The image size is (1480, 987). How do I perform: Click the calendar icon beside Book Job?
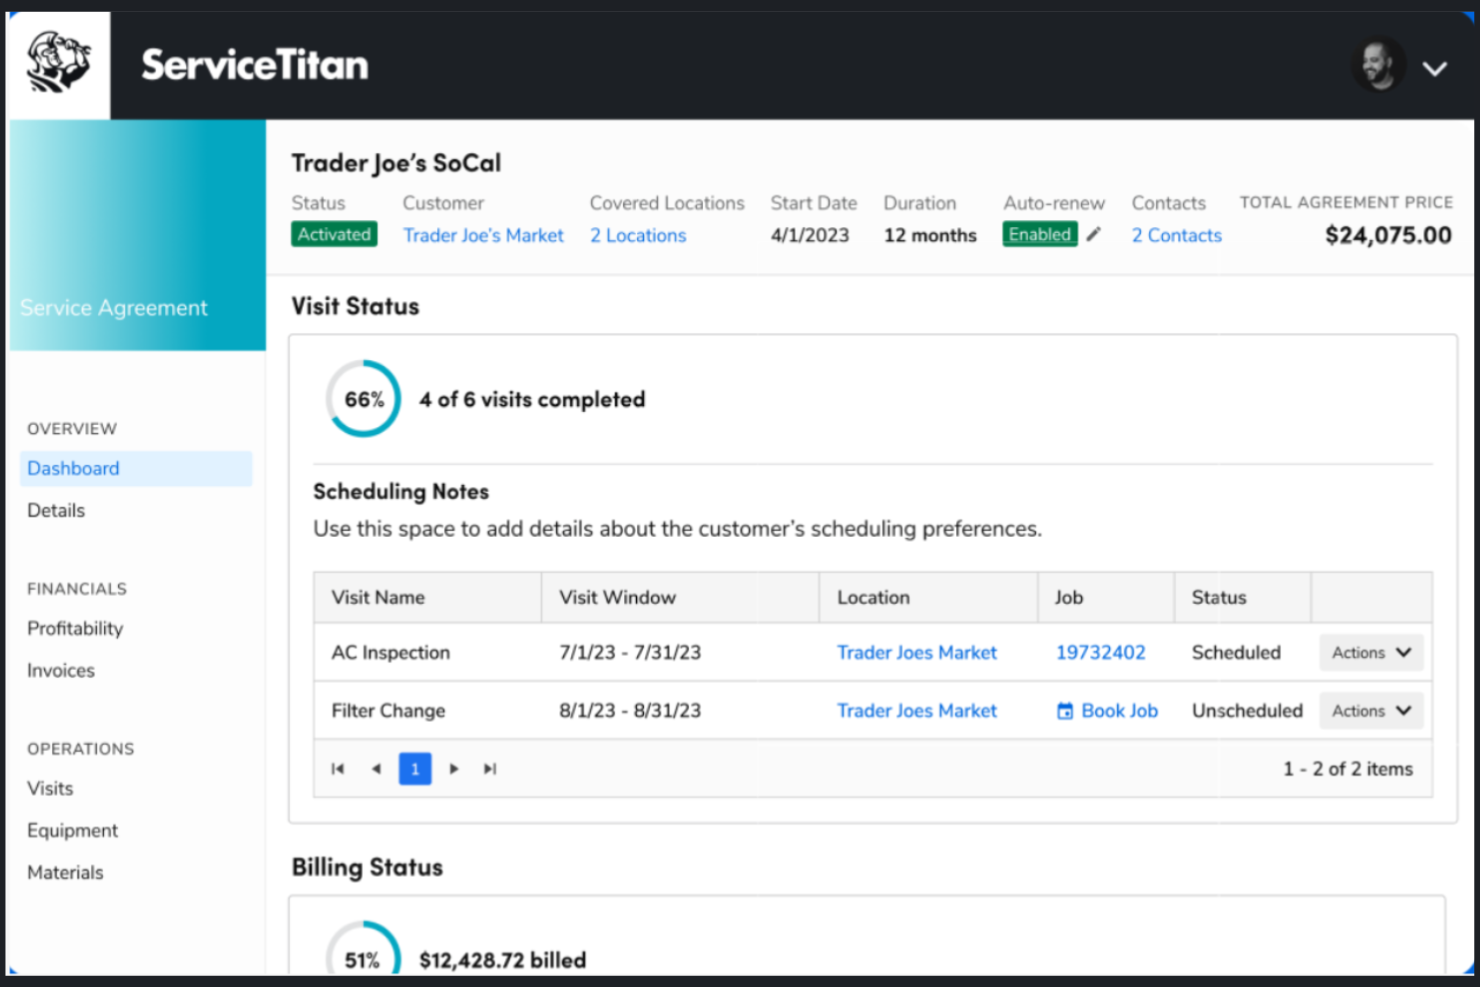coord(1063,710)
